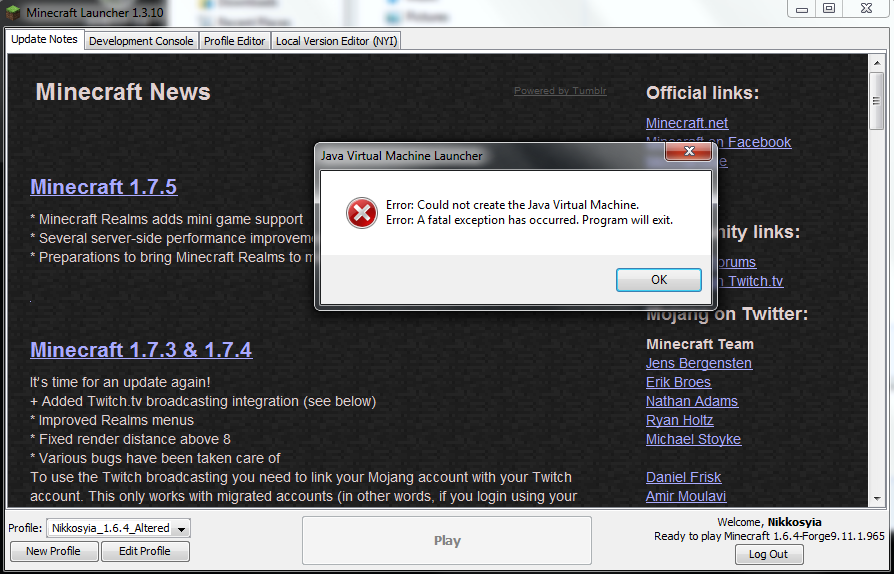This screenshot has width=894, height=574.
Task: Select the Local Version Editor (NYI) tab
Action: (336, 41)
